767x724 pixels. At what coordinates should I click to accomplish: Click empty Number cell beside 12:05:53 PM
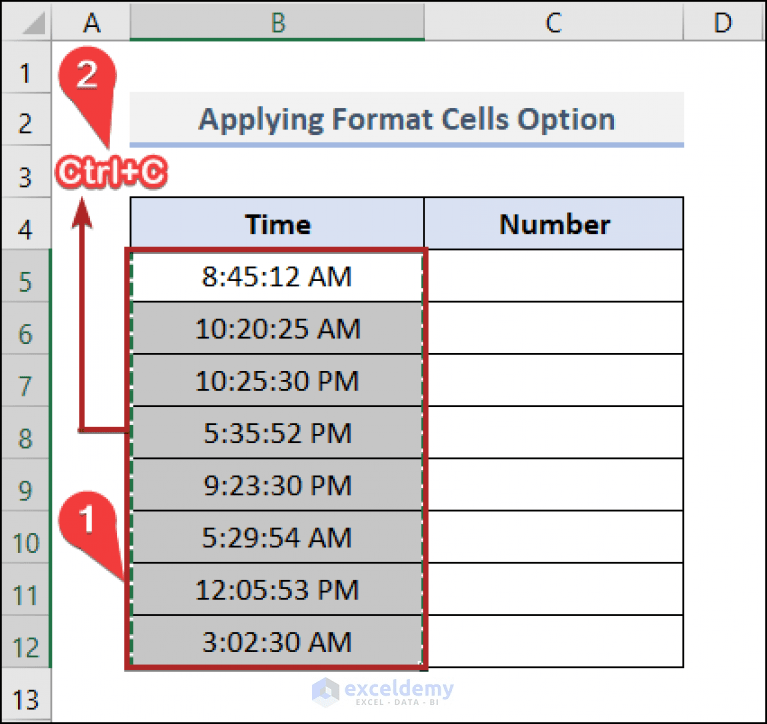point(555,589)
